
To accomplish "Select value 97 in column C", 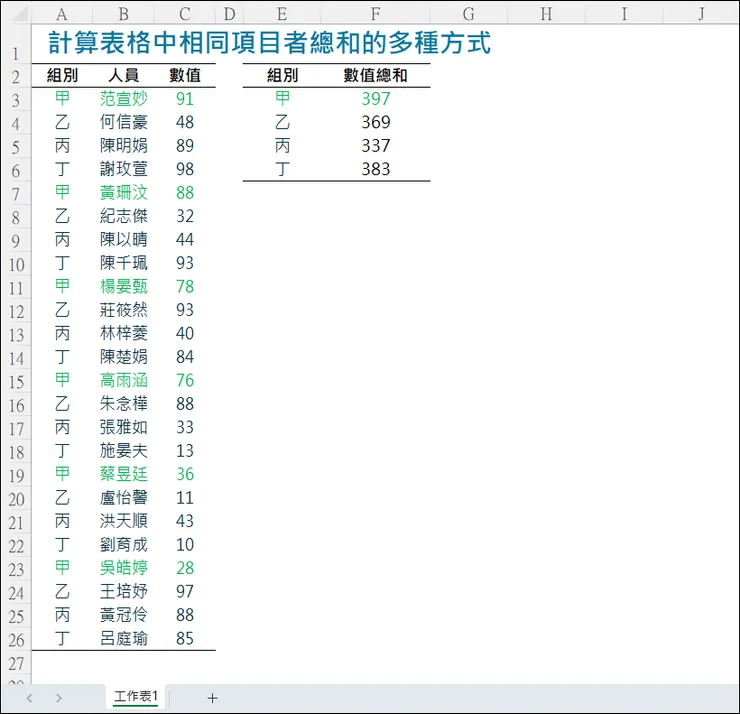I will coord(185,591).
